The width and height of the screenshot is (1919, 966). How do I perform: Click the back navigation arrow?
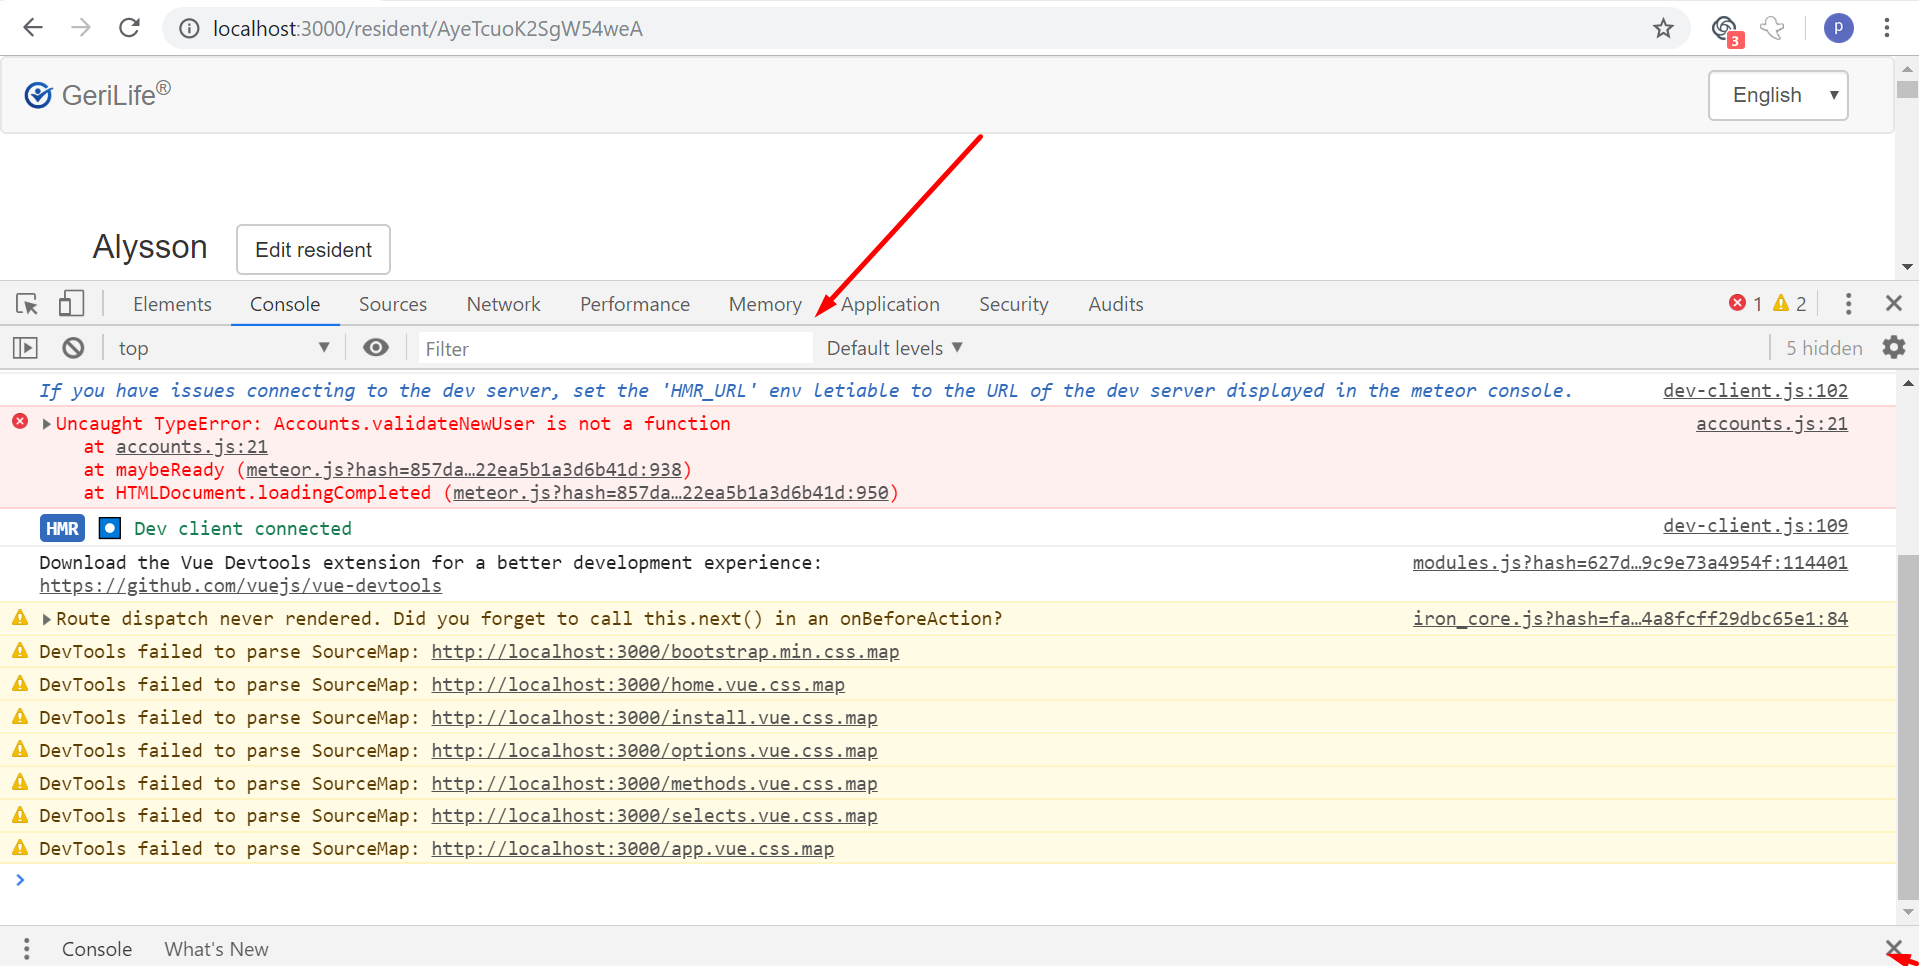33,27
